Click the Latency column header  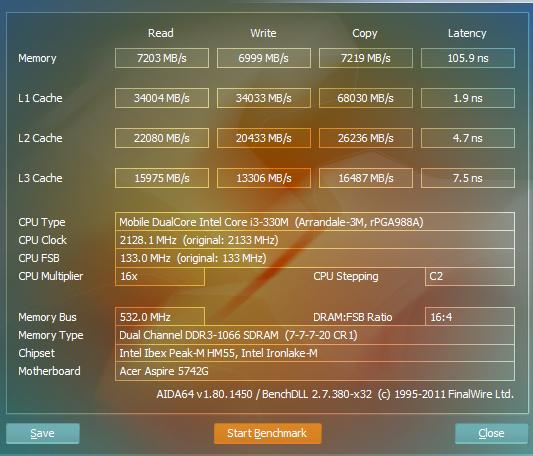467,33
